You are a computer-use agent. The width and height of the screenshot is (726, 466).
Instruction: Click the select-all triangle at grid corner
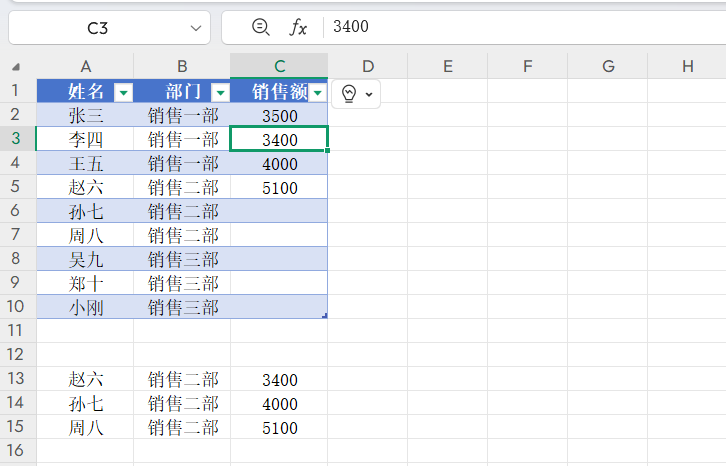(17, 67)
